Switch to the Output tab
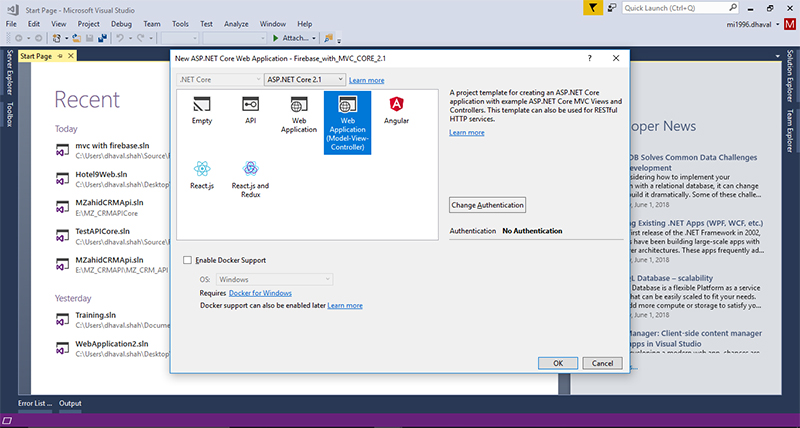The height and width of the screenshot is (428, 800). coord(70,403)
